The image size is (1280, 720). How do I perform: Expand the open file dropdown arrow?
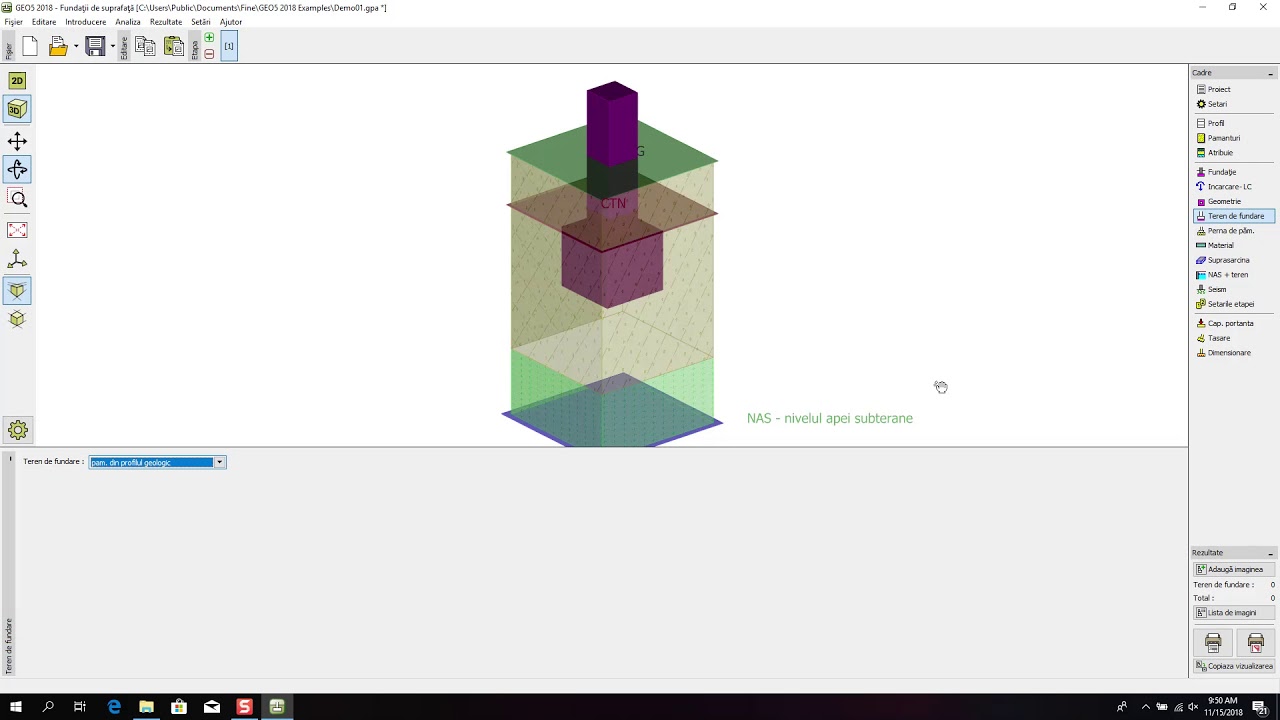pos(76,46)
